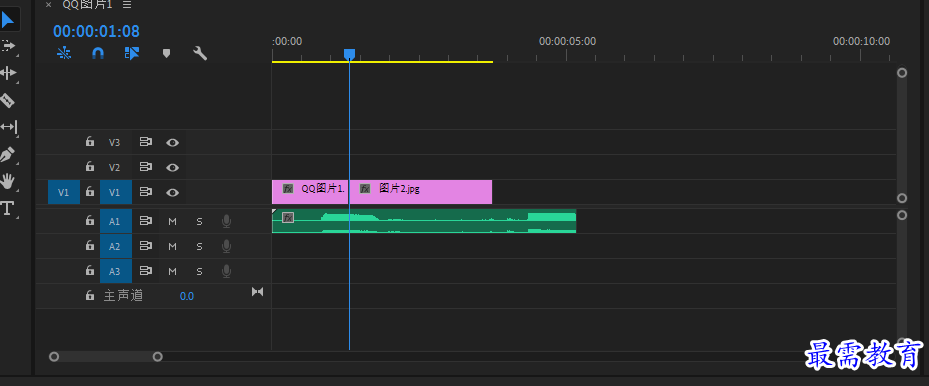Toggle lock on track V3
This screenshot has width=929, height=386.
pyautogui.click(x=89, y=142)
